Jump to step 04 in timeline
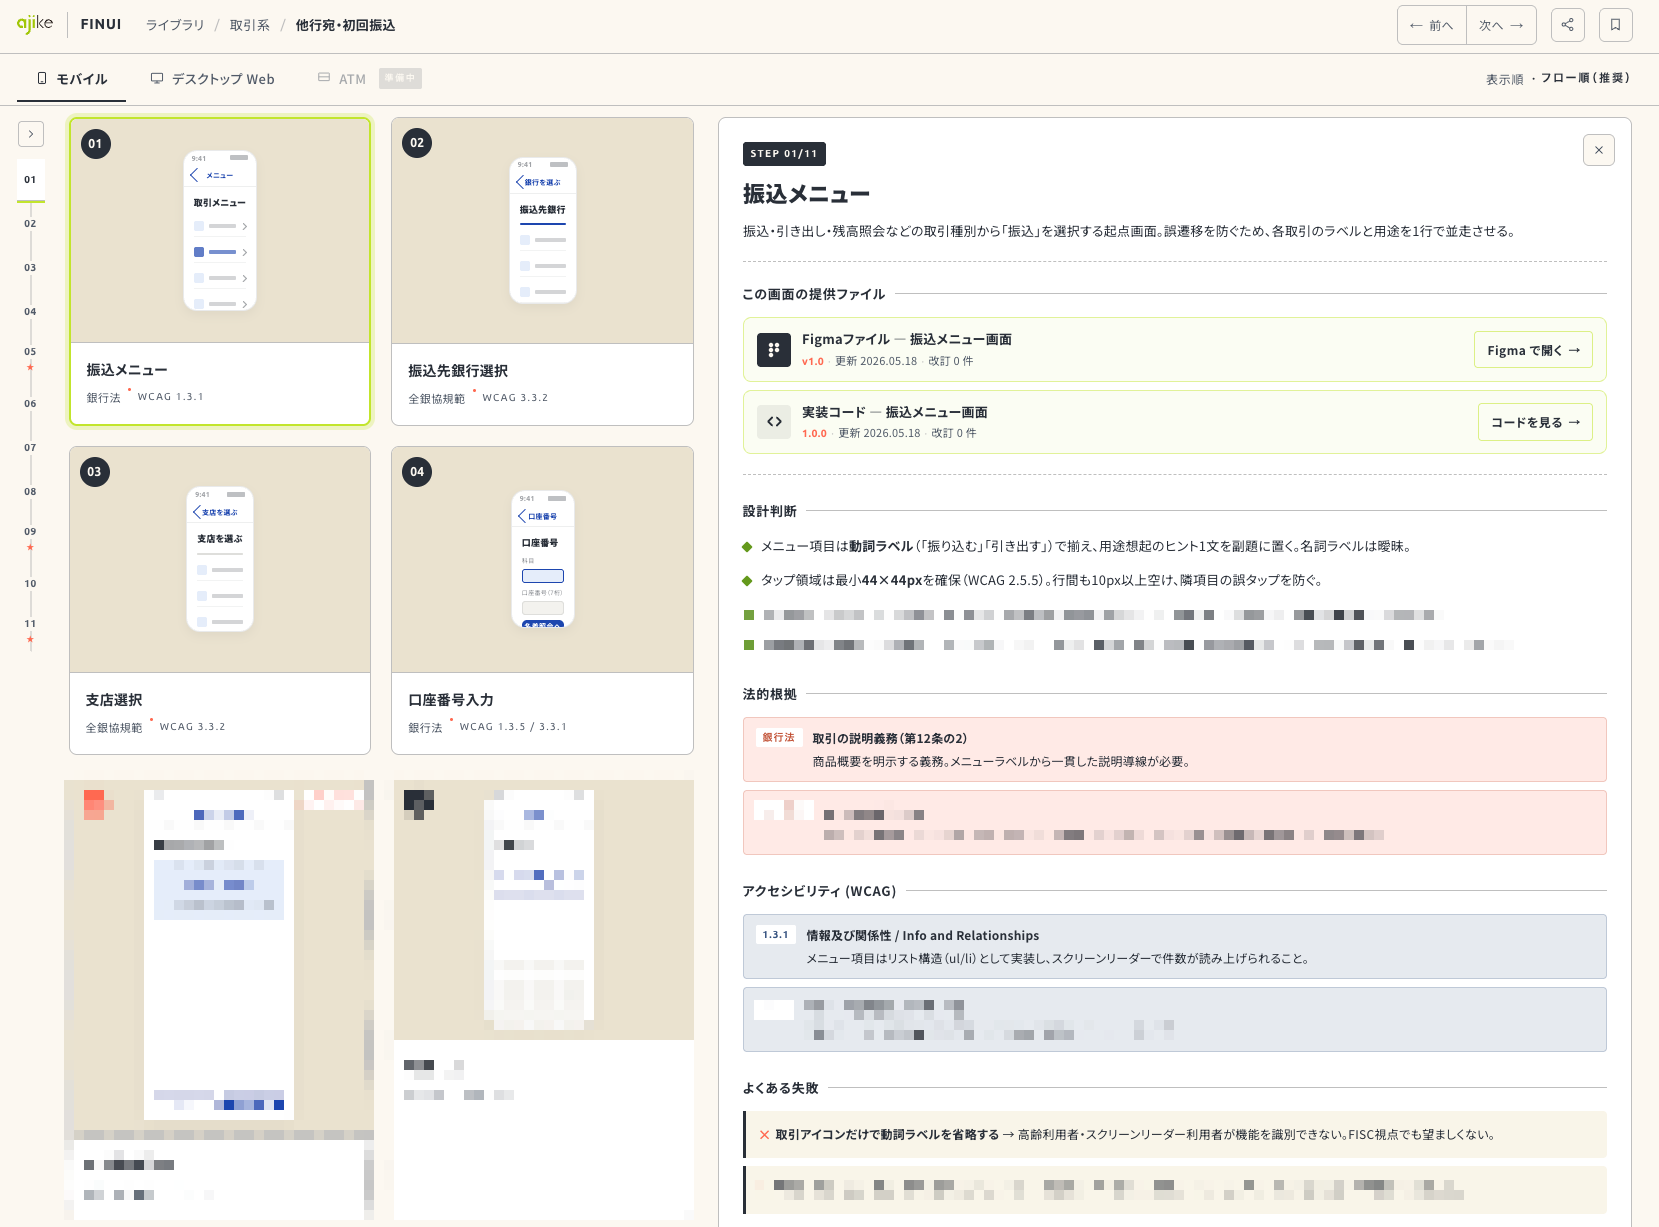This screenshot has width=1659, height=1227. click(x=30, y=312)
